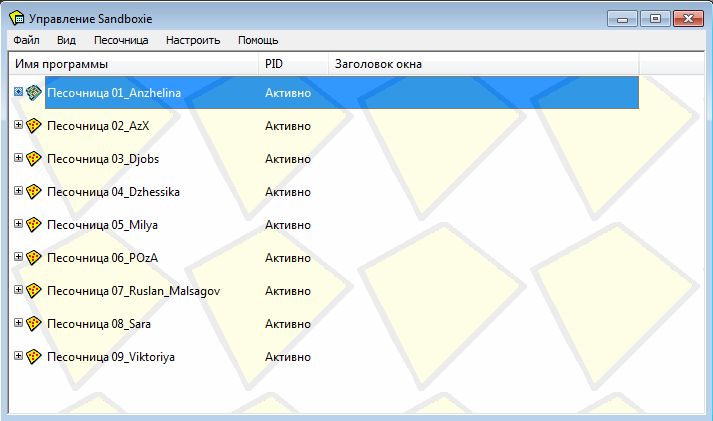The width and height of the screenshot is (713, 421).
Task: Expand the Песочница 04_Dzhessika tree node
Action: pyautogui.click(x=18, y=191)
